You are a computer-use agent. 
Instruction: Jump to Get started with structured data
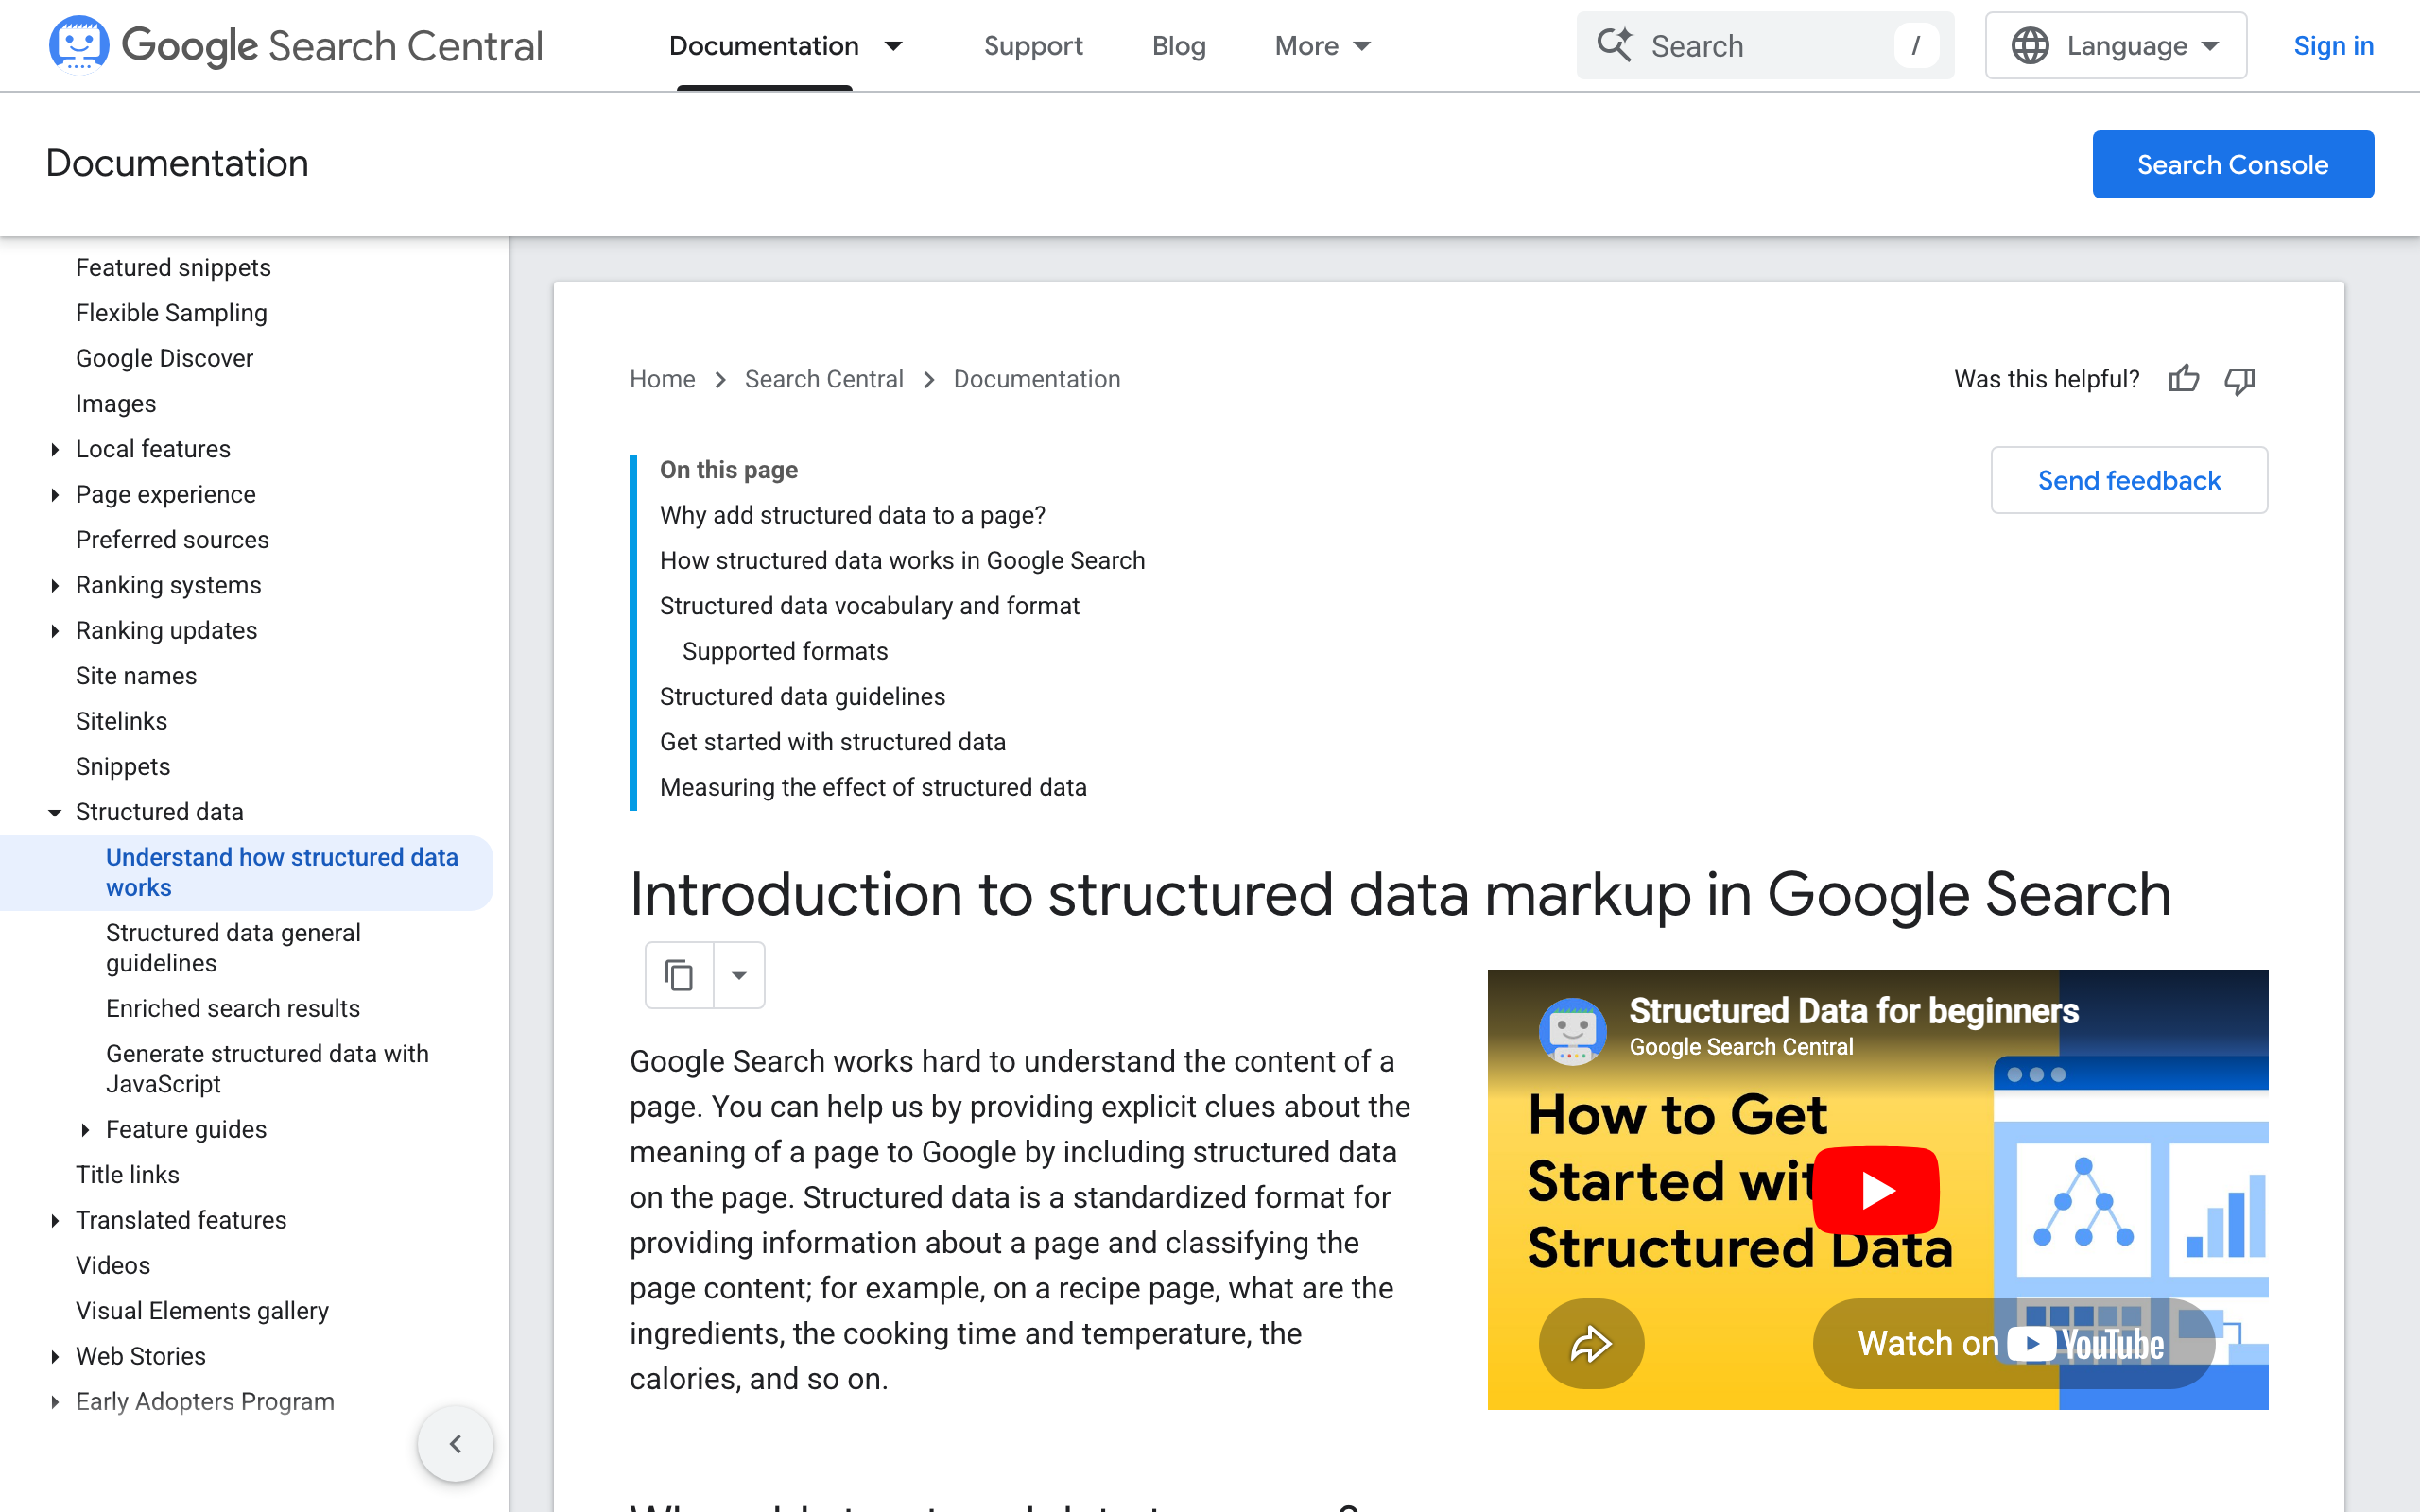(832, 742)
